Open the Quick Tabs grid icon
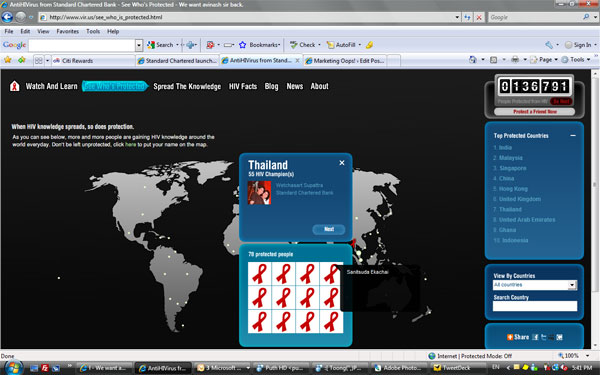Viewport: 600px width, 375px height. click(38, 60)
